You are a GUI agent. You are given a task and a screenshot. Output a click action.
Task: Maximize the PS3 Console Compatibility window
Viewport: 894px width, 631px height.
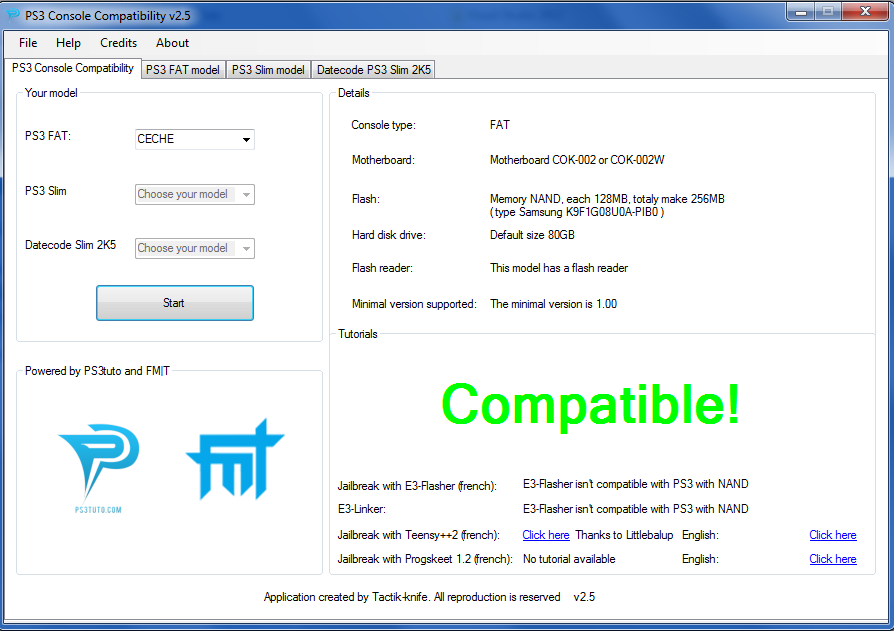tap(828, 11)
